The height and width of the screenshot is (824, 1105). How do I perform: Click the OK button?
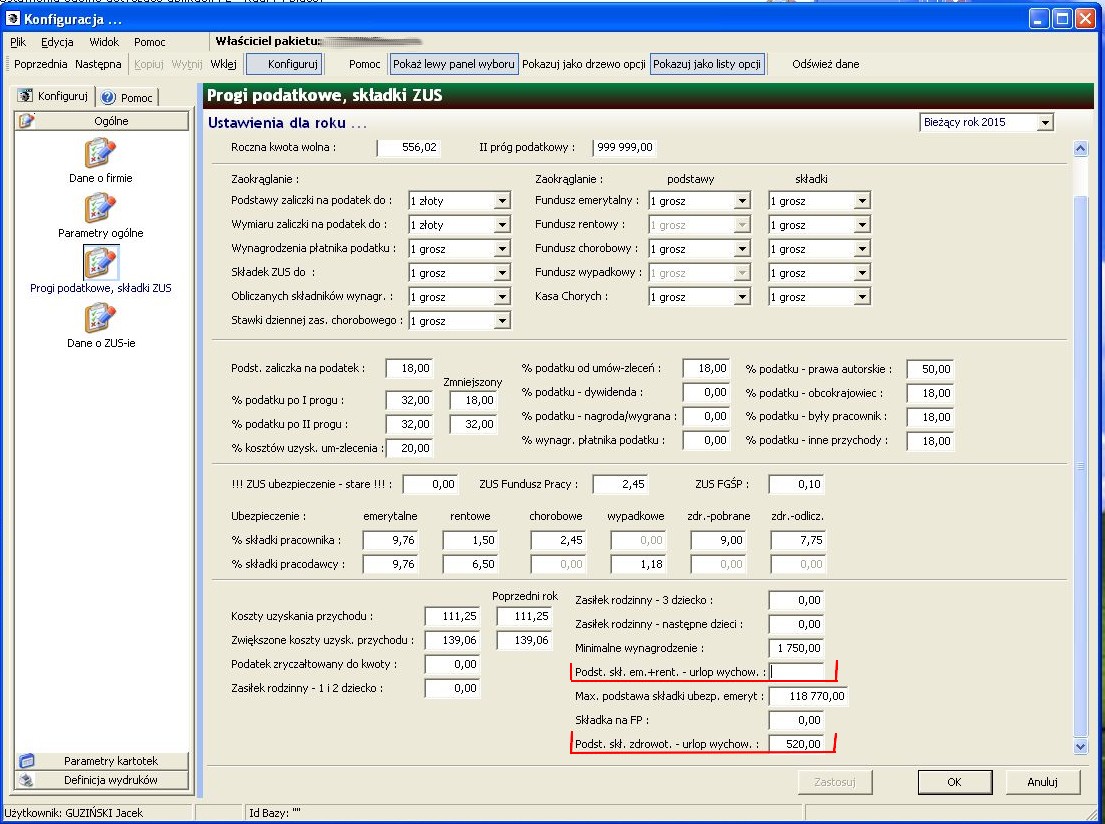954,782
